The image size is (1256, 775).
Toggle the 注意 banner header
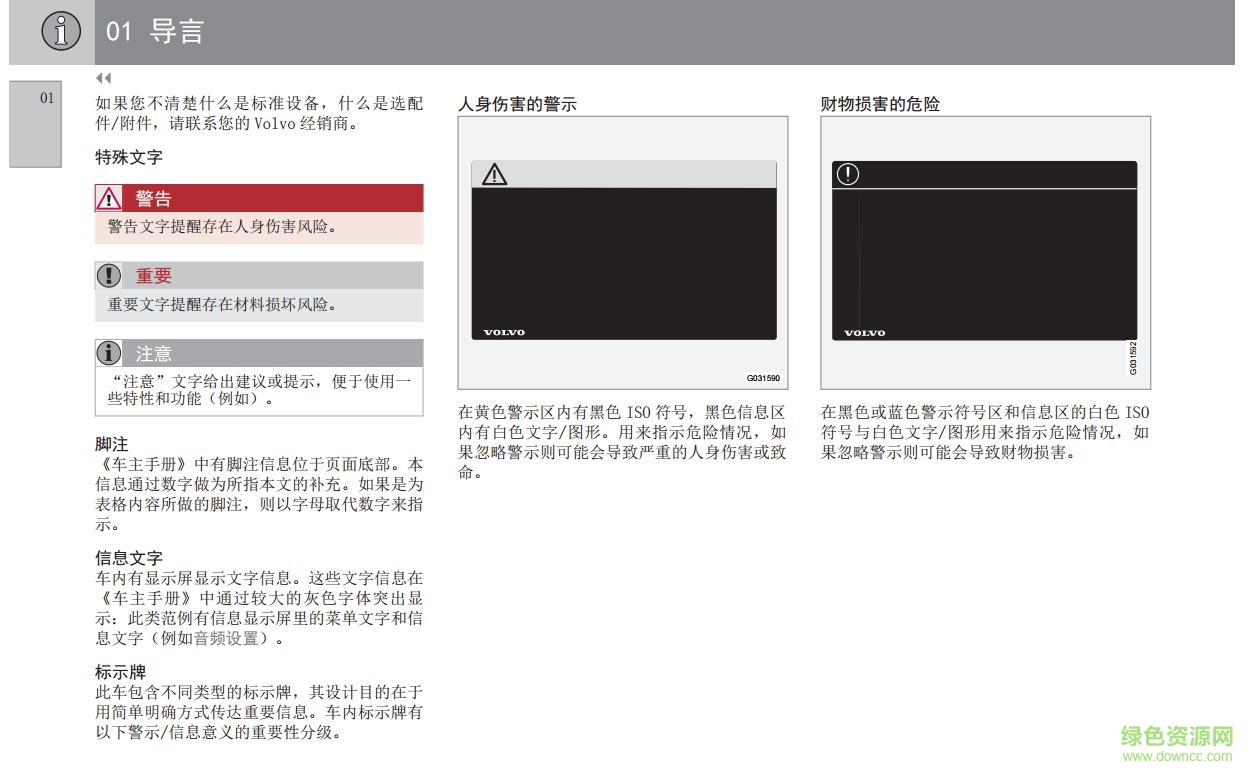pos(259,353)
